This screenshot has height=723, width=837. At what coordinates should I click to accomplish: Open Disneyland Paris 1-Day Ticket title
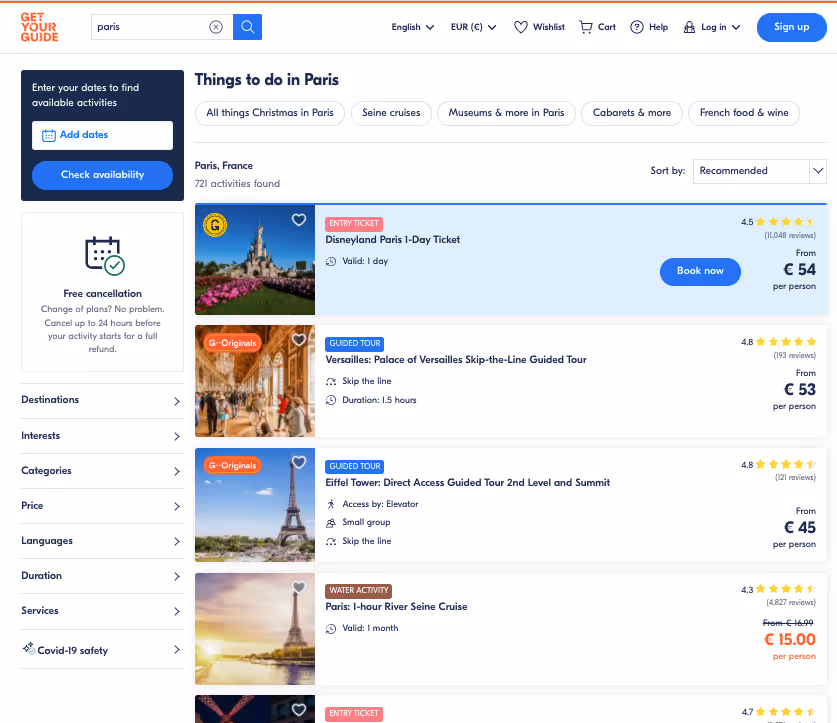coord(392,240)
